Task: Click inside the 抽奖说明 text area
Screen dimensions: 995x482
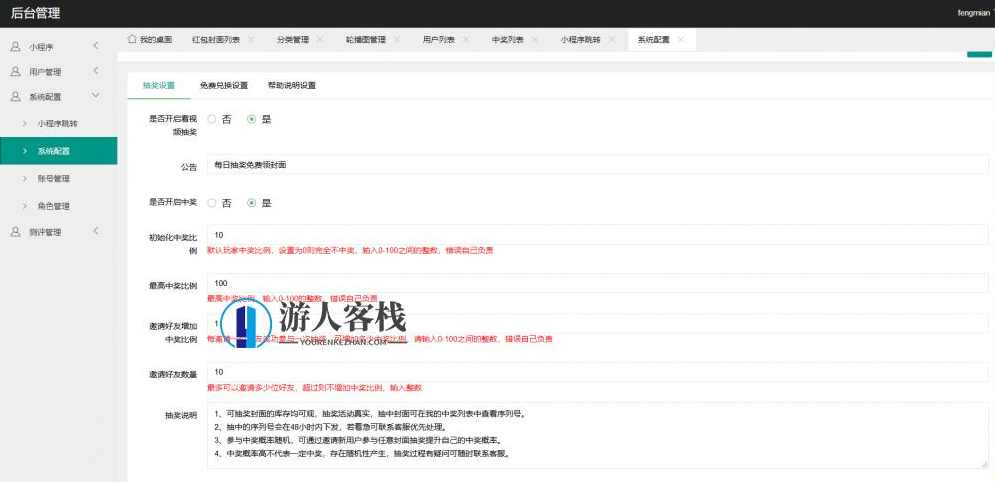Action: pyautogui.click(x=598, y=435)
